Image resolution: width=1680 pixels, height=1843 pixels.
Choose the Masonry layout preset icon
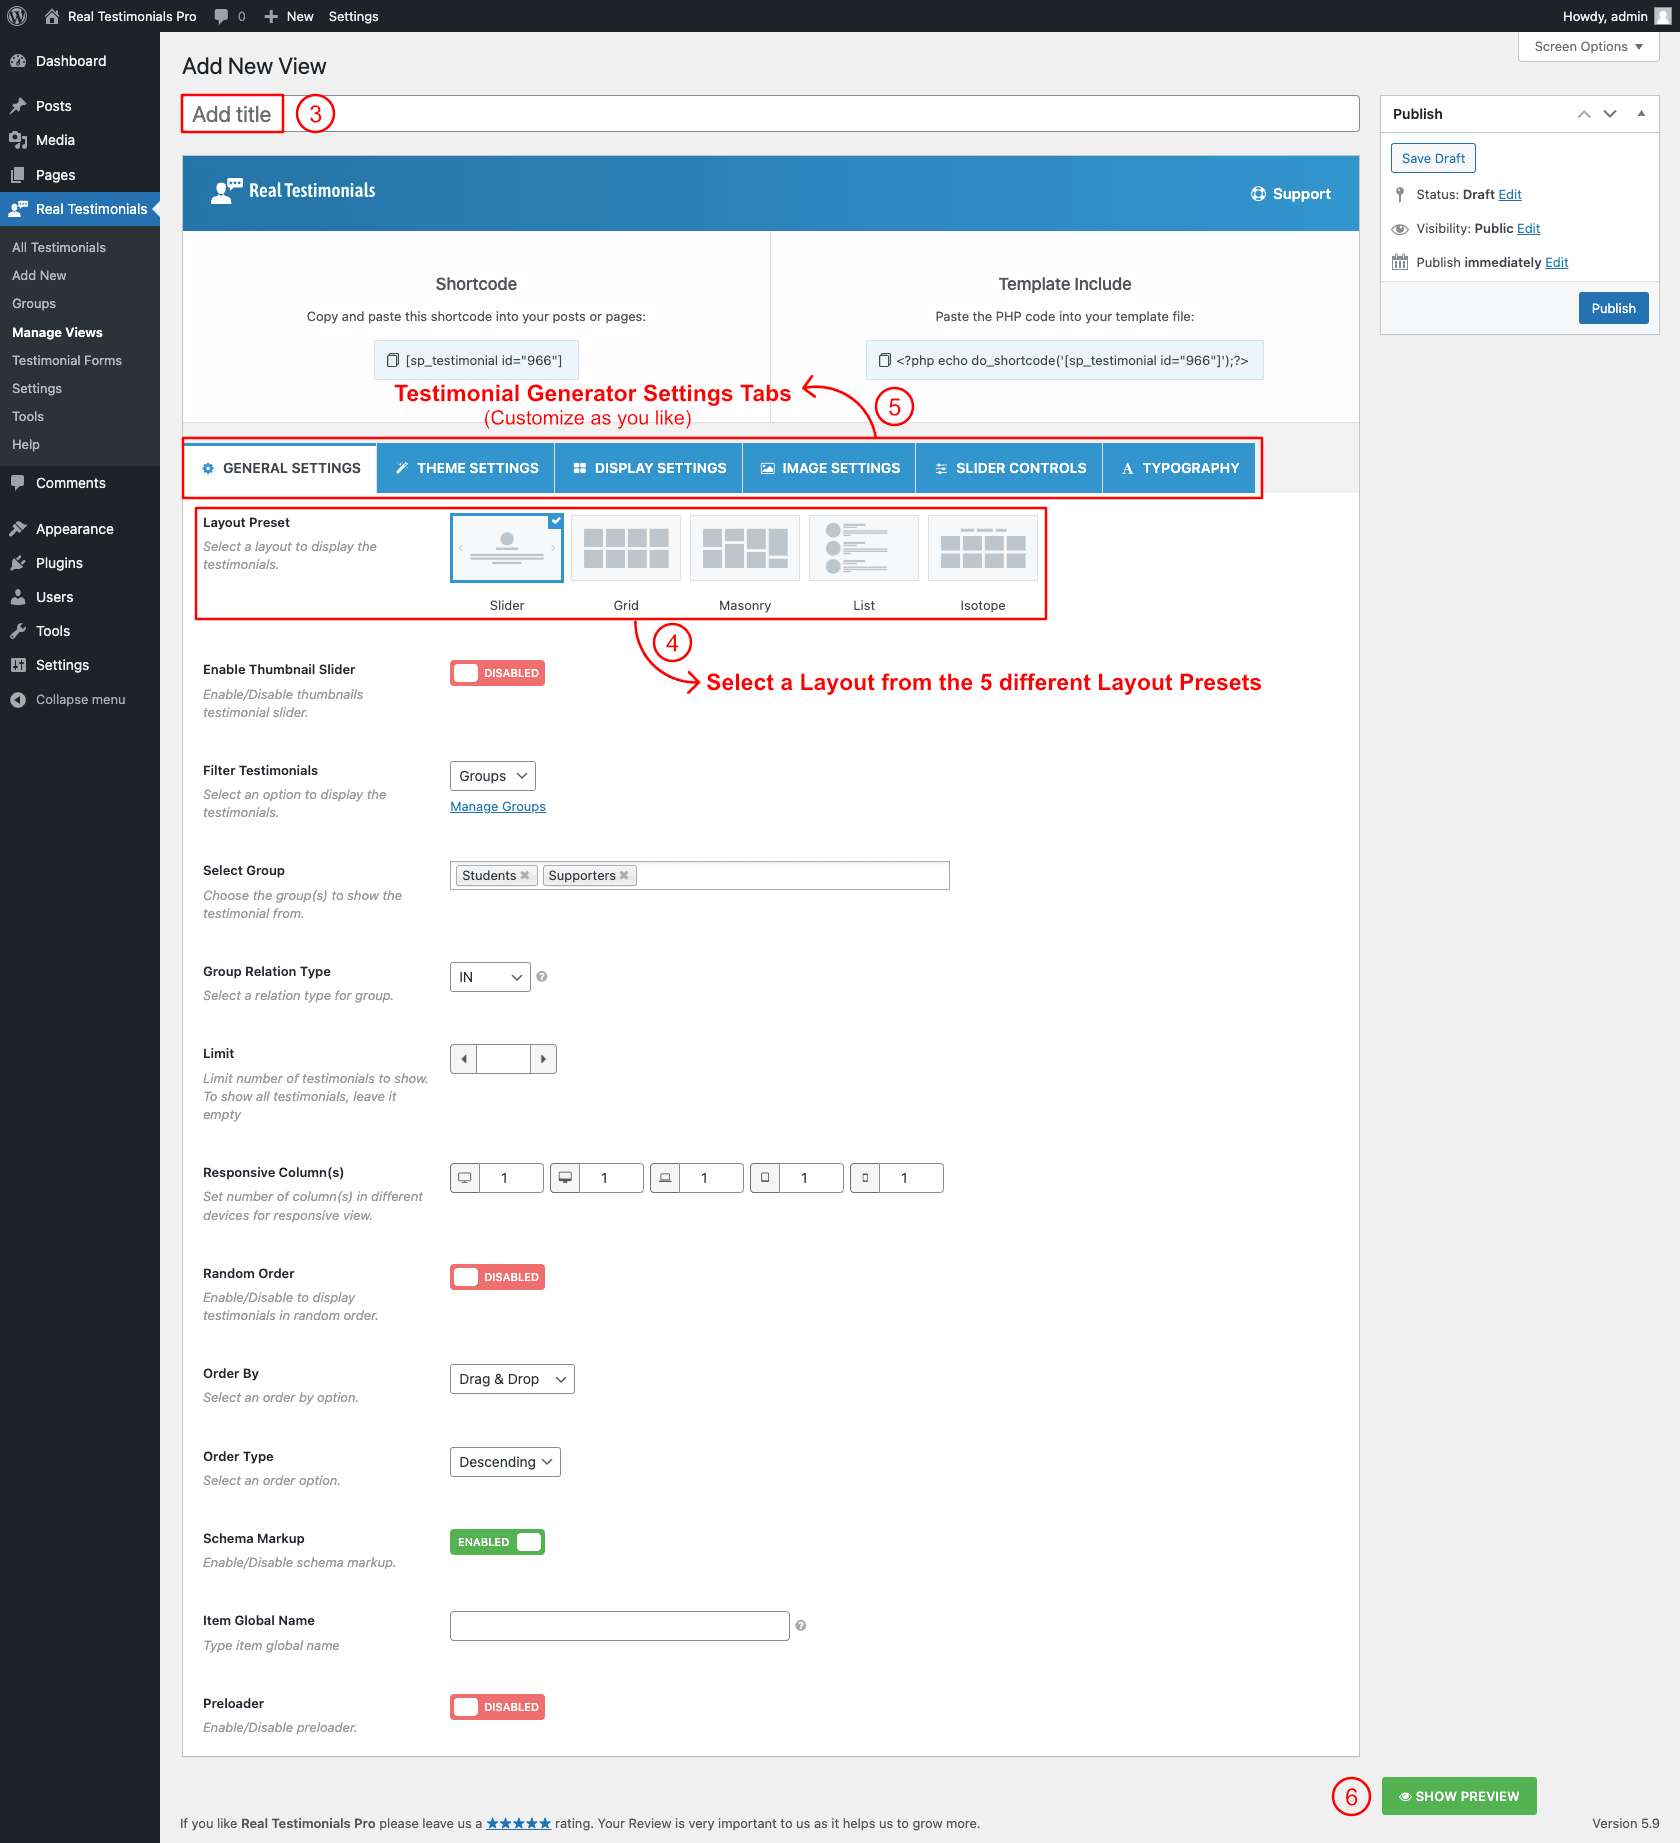pos(745,548)
